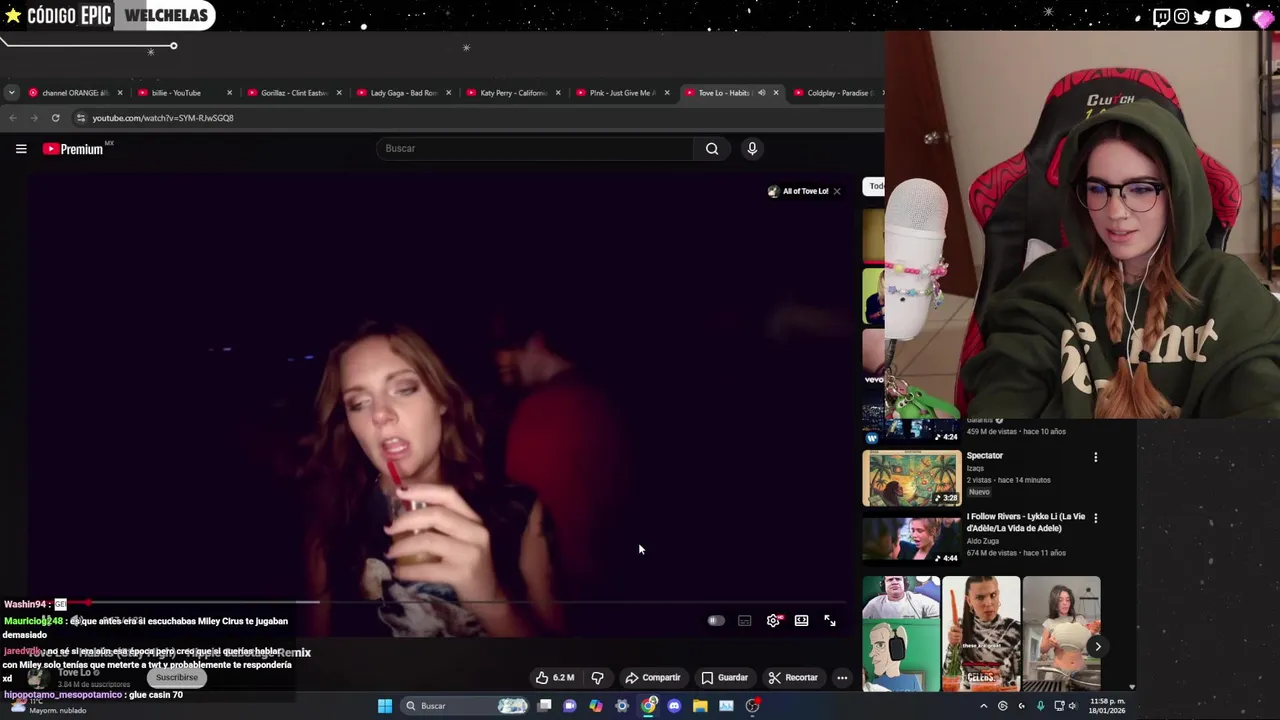Like the video showing 6.2 M
Screen dimensions: 1280x720
(554, 678)
